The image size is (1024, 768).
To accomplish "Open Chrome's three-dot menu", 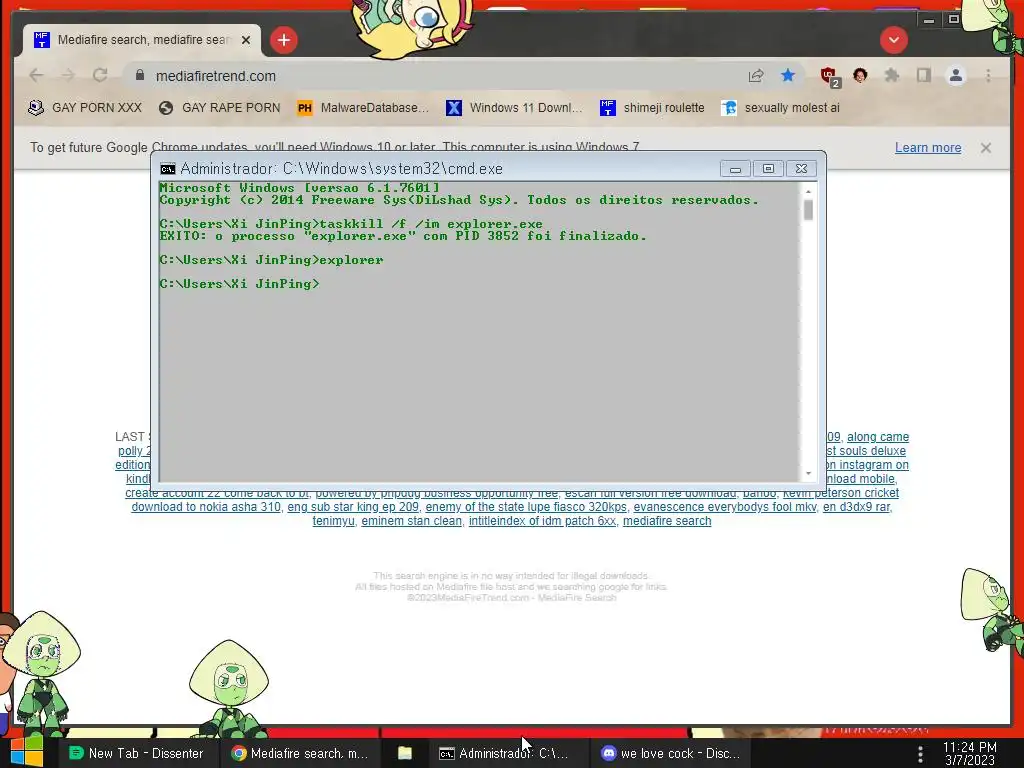I will (988, 76).
